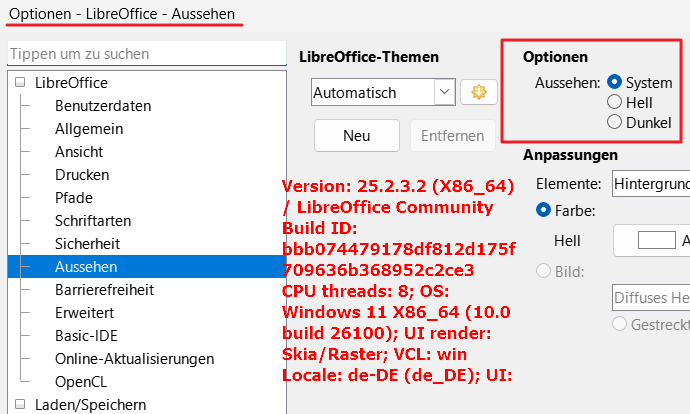Click the Entfernen button
The height and width of the screenshot is (414, 690).
coord(452,136)
